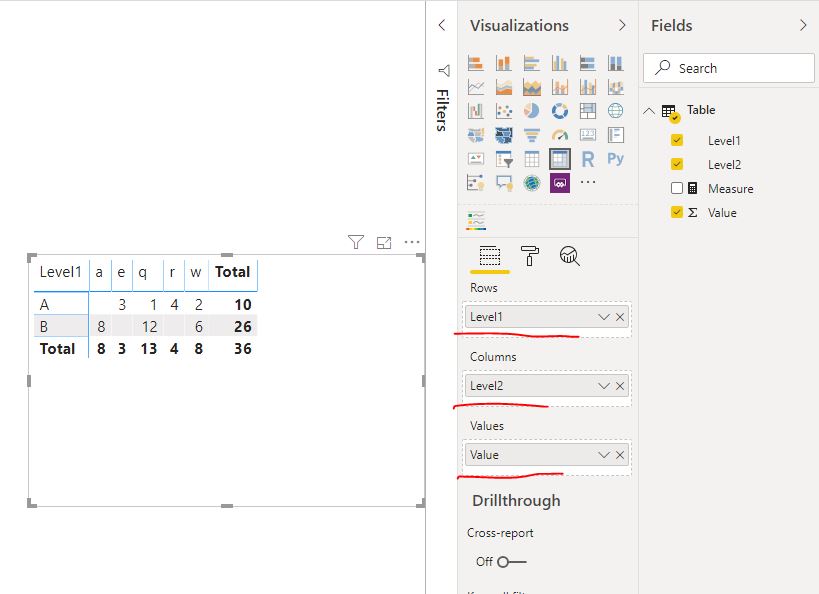Choose the Gauge visualization icon

(559, 135)
